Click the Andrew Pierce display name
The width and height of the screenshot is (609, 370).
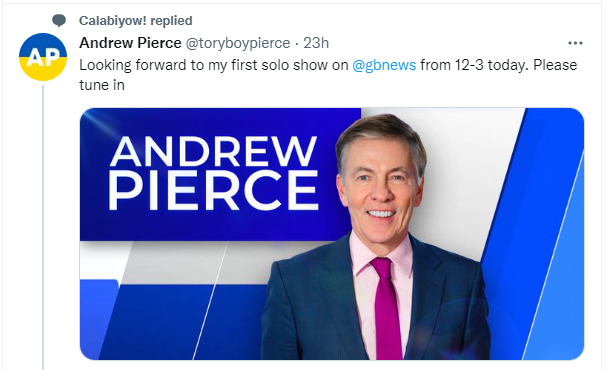pos(130,43)
